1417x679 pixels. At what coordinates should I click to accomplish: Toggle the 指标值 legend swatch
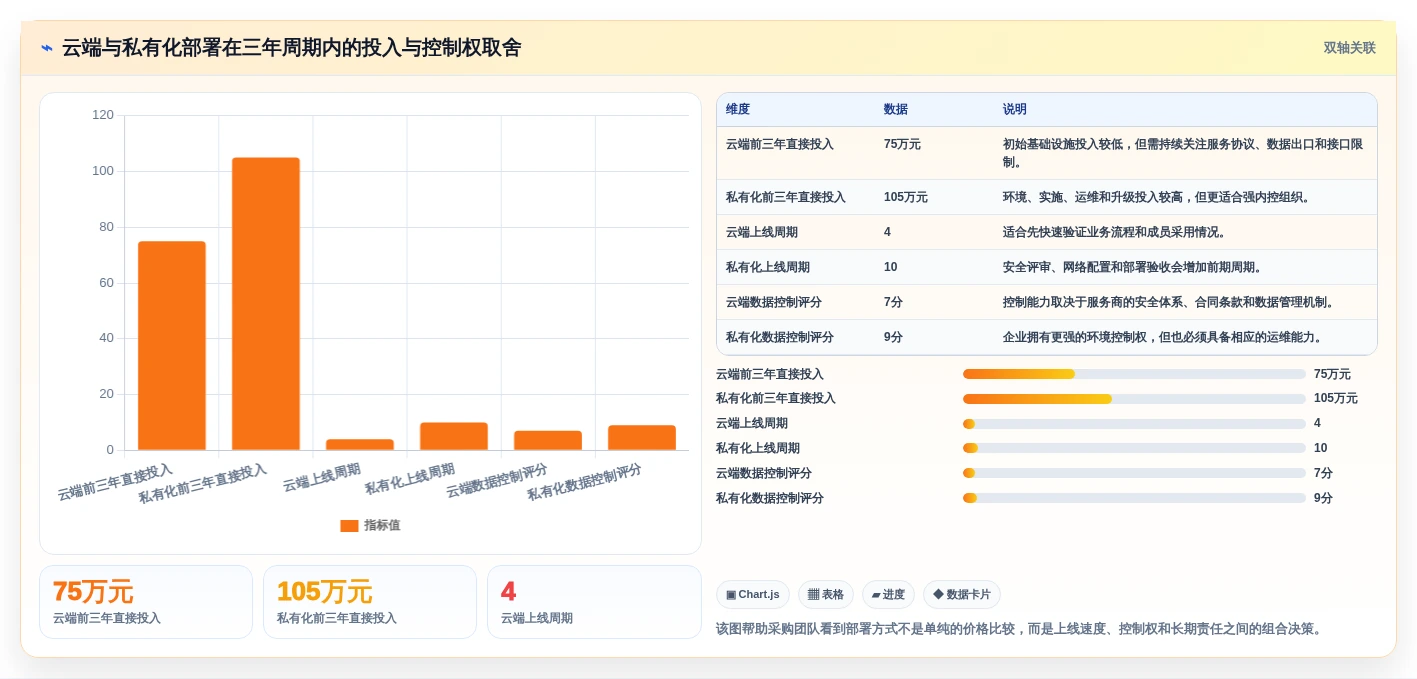coord(349,526)
